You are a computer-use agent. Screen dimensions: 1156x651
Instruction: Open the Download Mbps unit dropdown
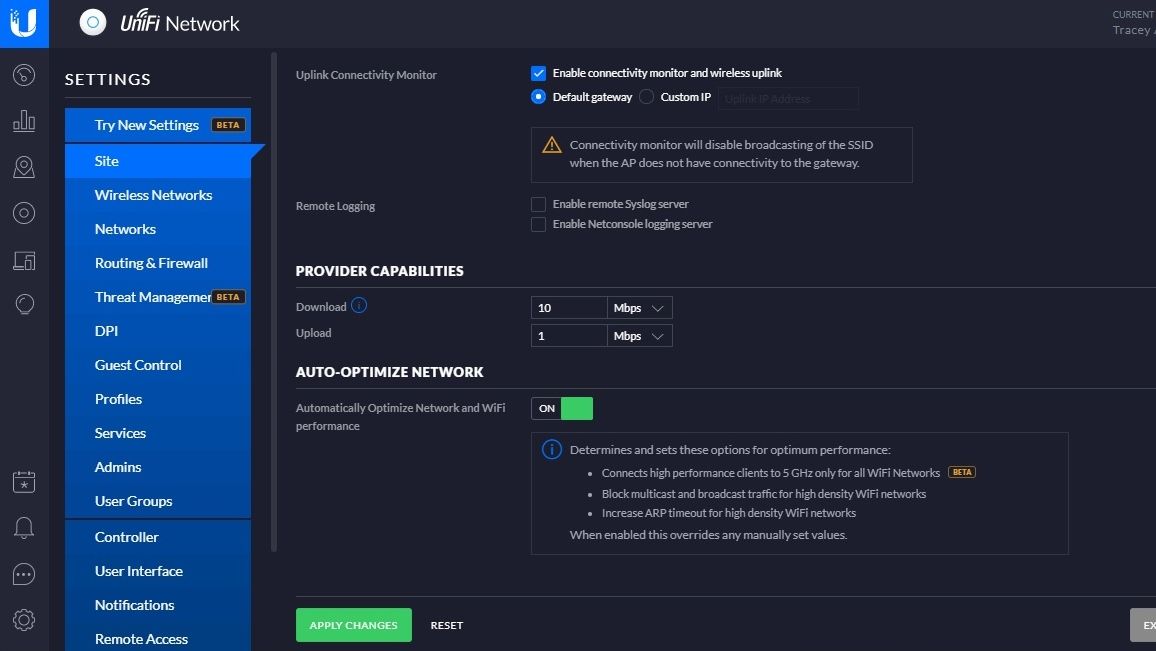tap(639, 308)
